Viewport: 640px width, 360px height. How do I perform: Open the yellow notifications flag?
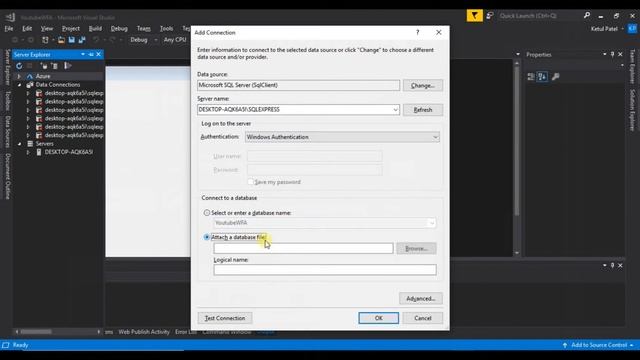(474, 16)
